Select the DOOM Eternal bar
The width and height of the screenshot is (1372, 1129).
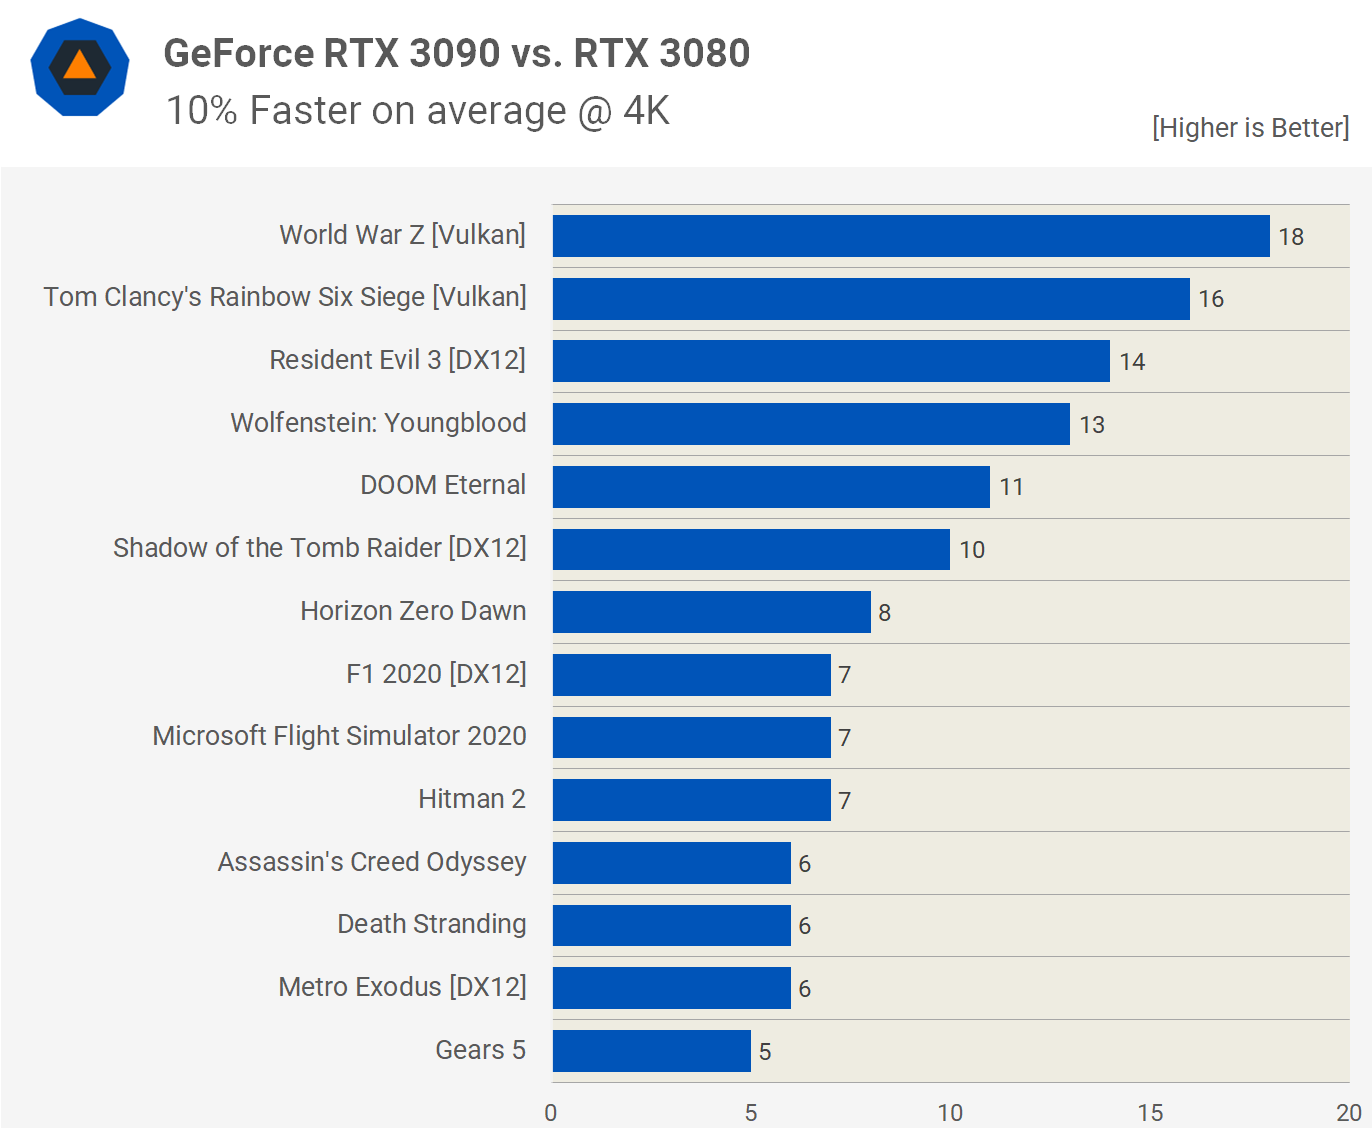click(x=771, y=487)
